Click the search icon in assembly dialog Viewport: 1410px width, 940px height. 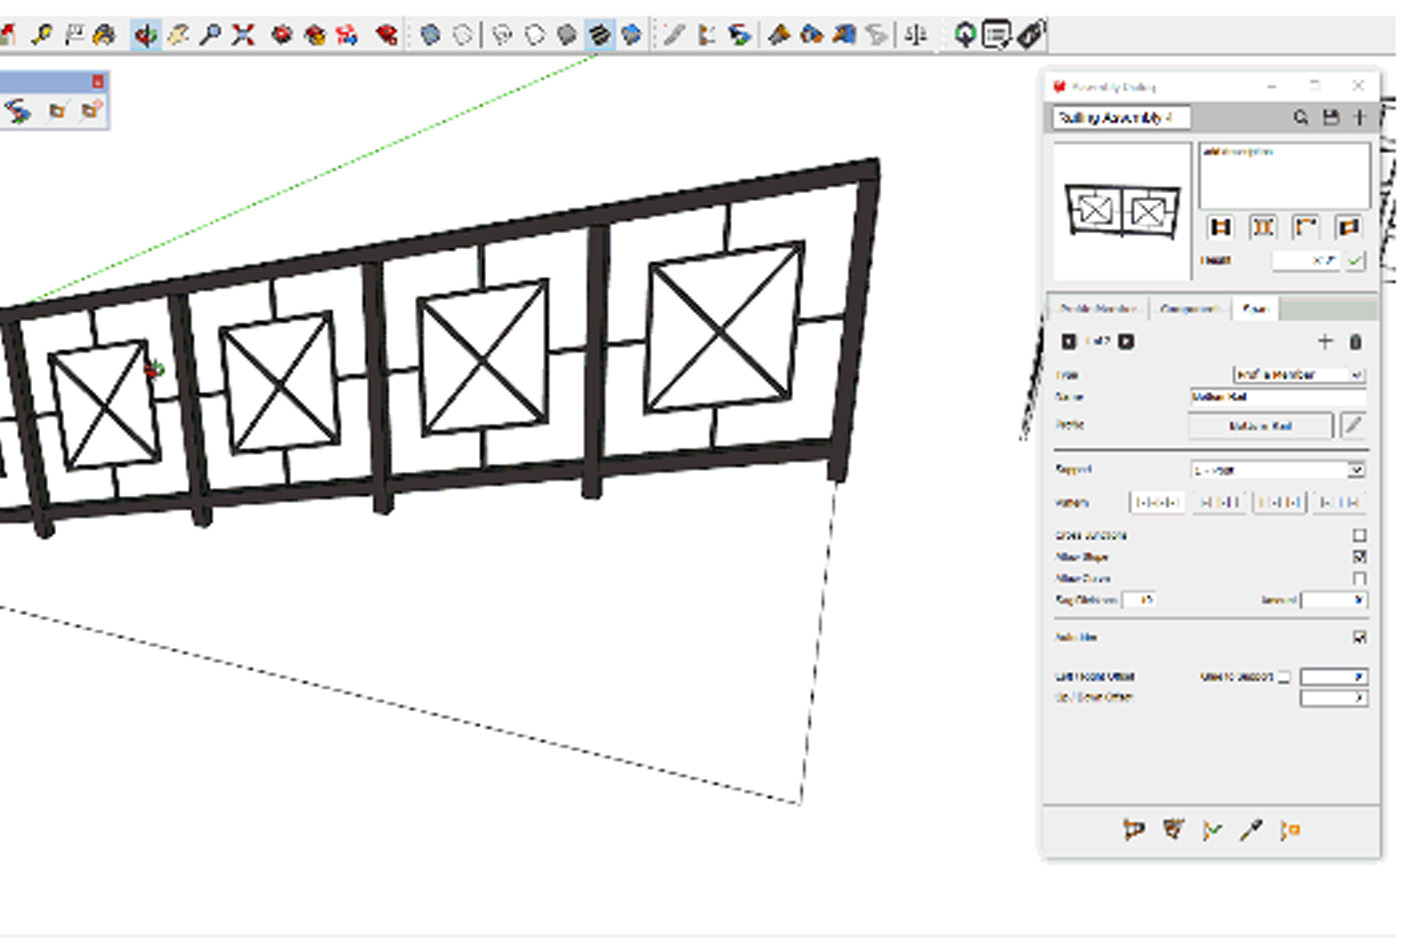(1300, 118)
